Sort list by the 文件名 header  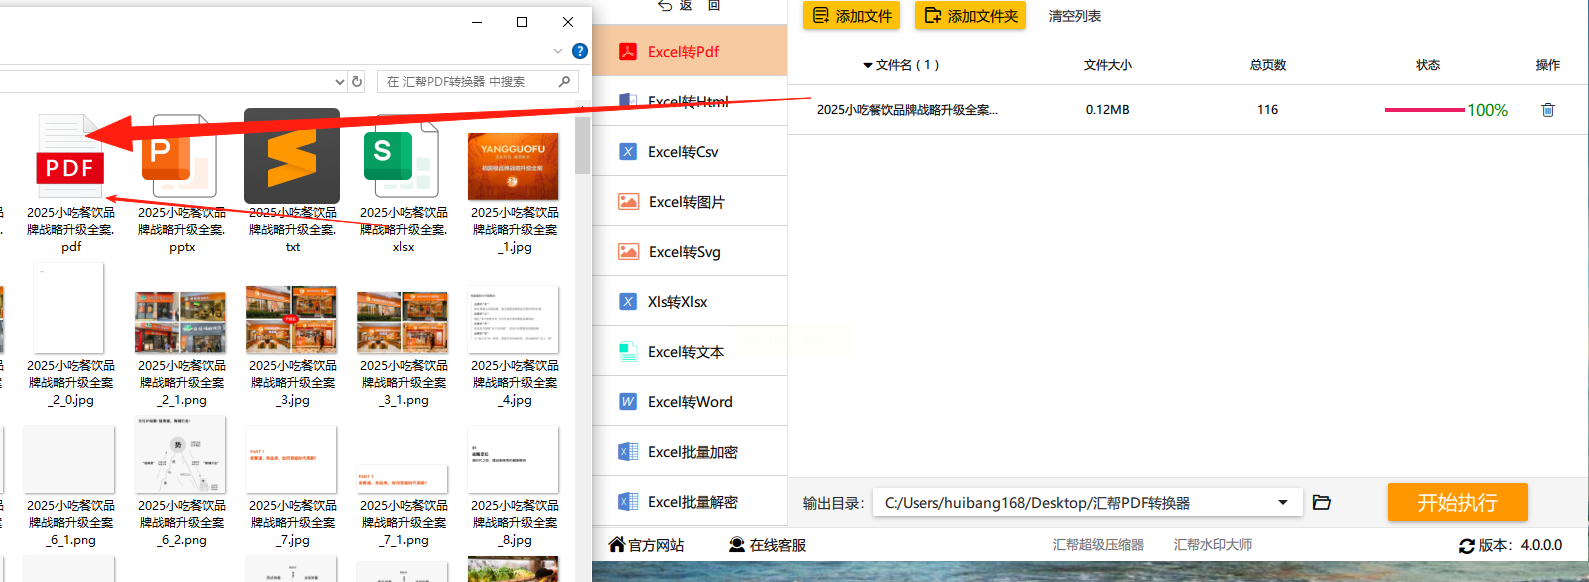[901, 65]
